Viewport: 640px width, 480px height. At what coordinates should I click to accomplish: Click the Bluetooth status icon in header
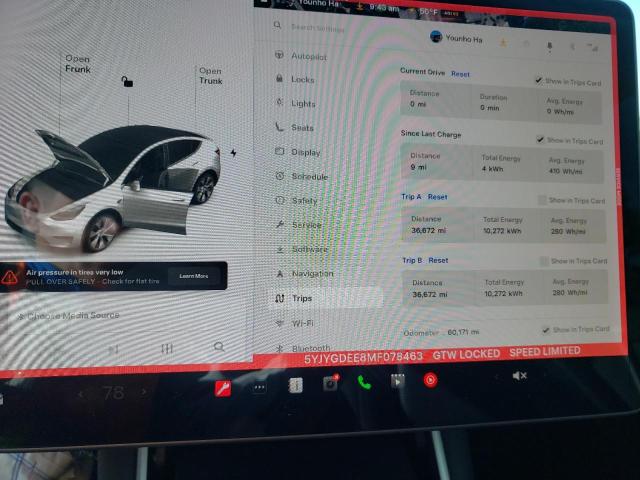(x=572, y=47)
